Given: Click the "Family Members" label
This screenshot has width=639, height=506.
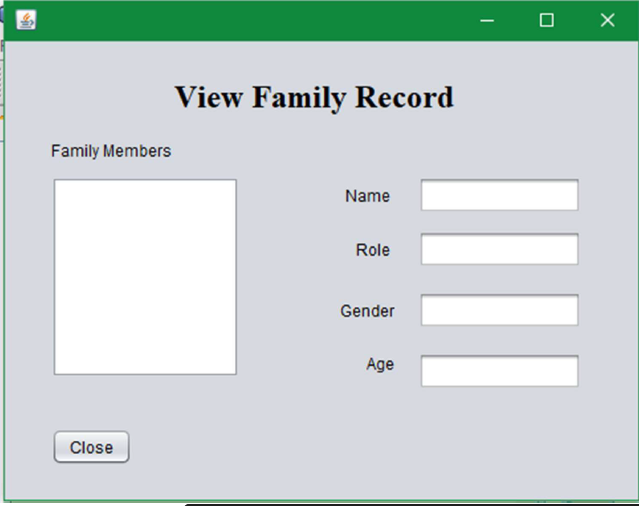Looking at the screenshot, I should (111, 151).
